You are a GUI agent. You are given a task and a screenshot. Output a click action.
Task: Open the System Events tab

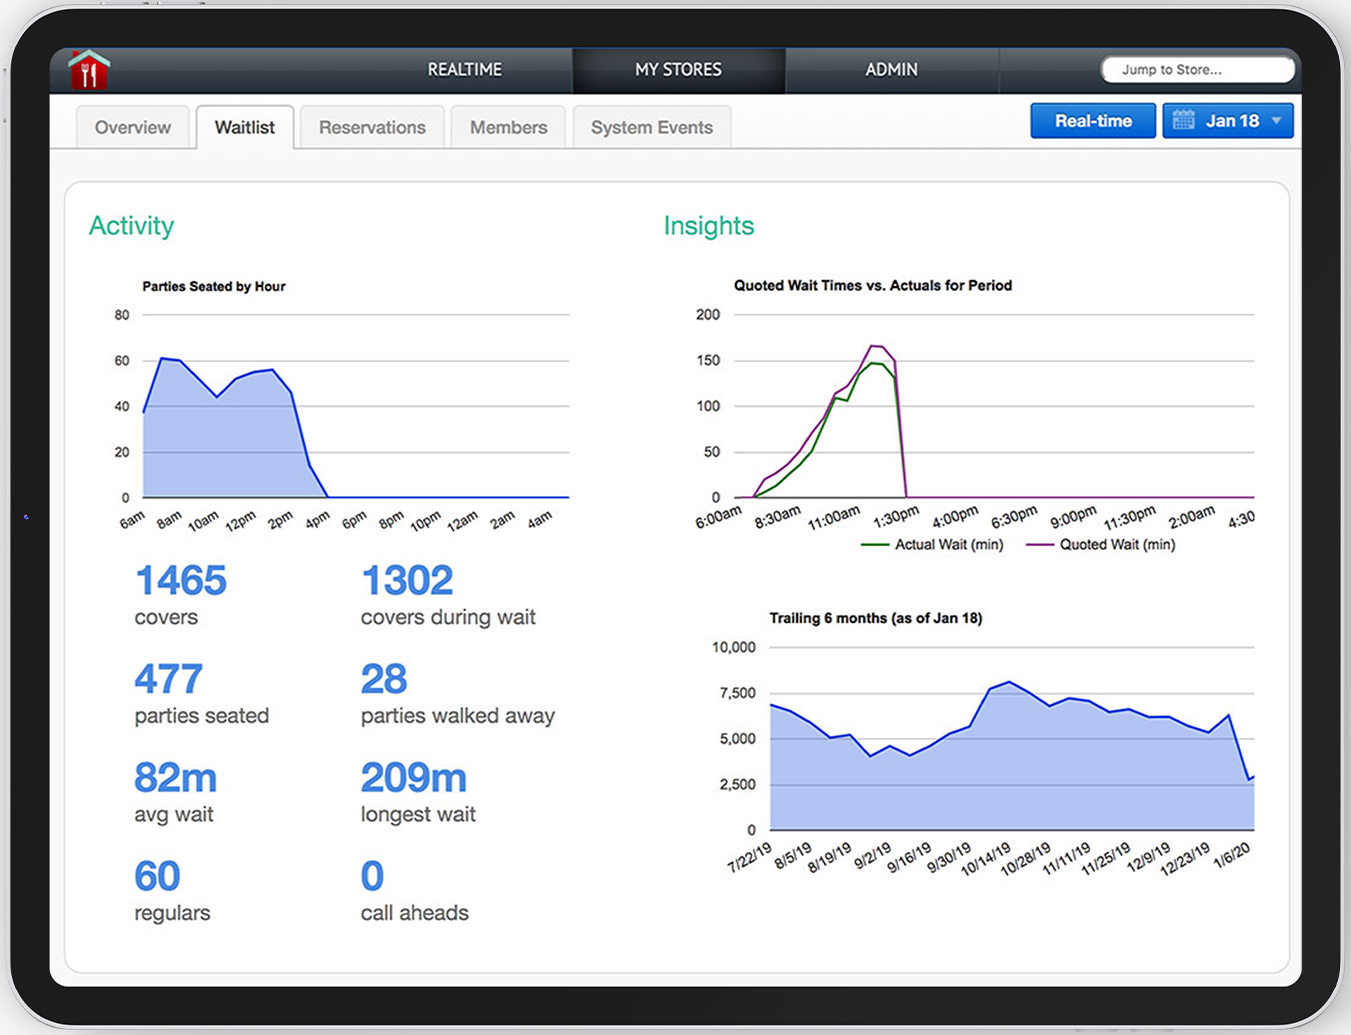point(652,127)
